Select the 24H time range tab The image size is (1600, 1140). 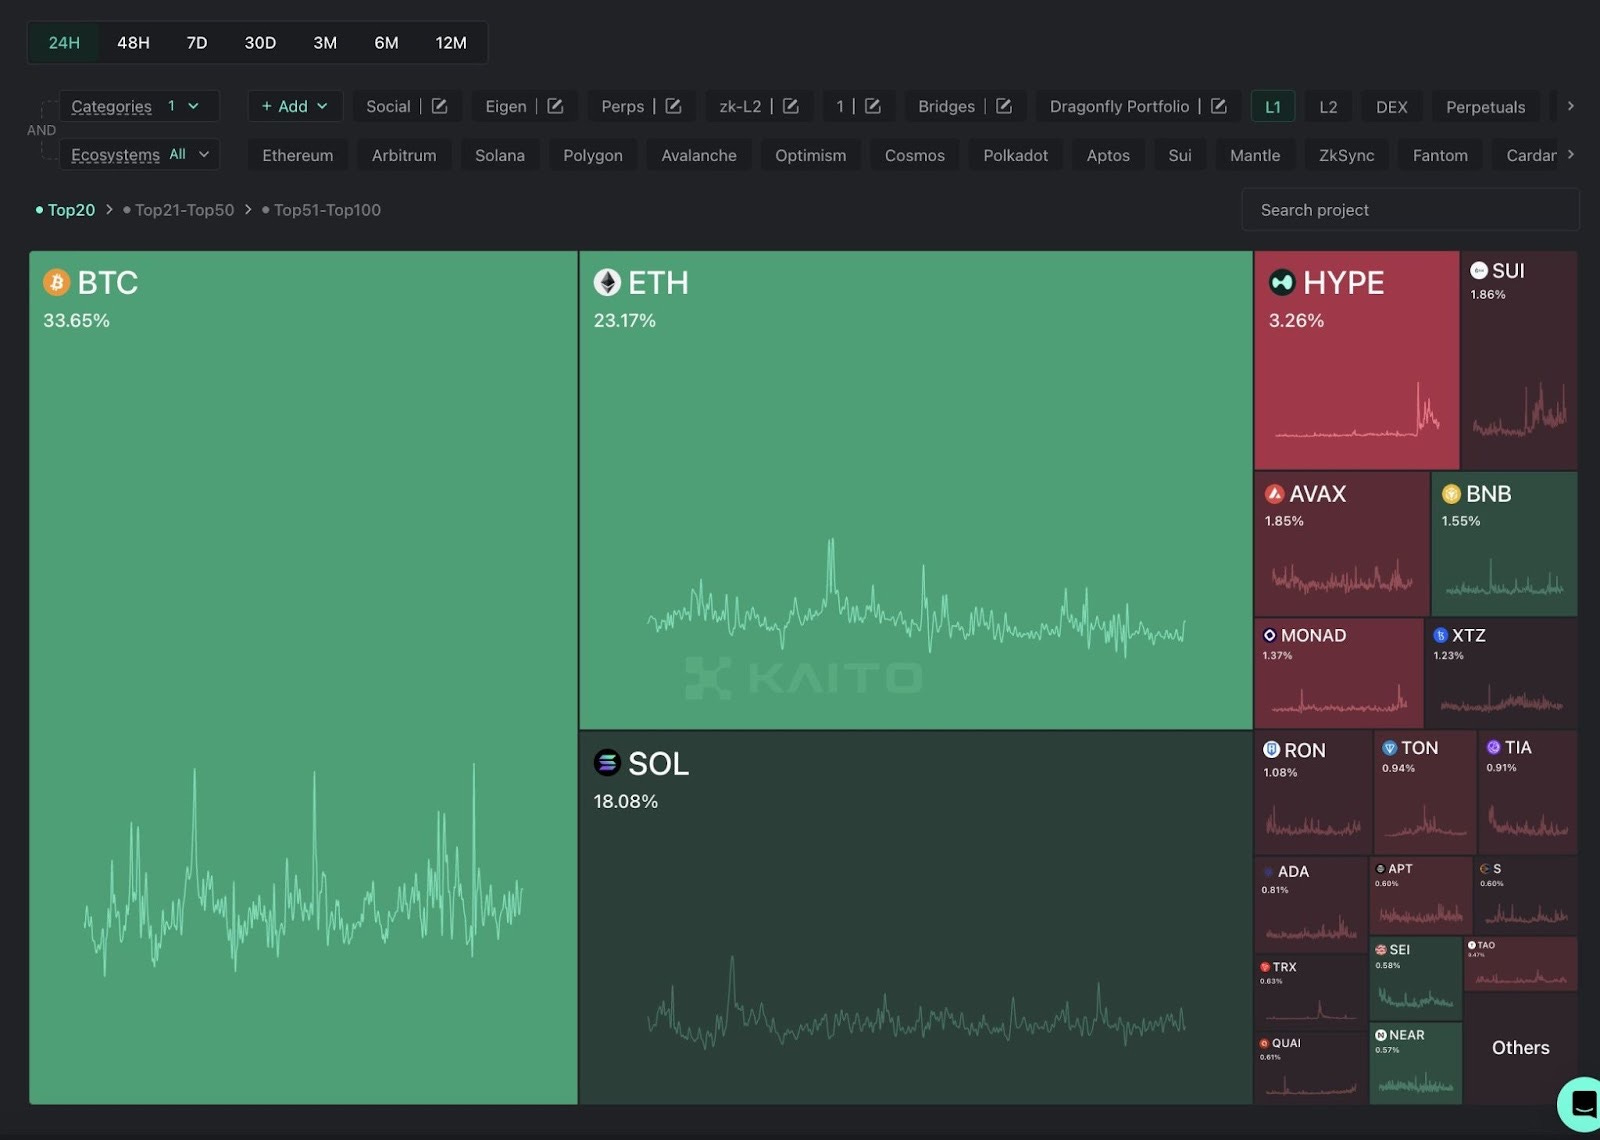64,43
